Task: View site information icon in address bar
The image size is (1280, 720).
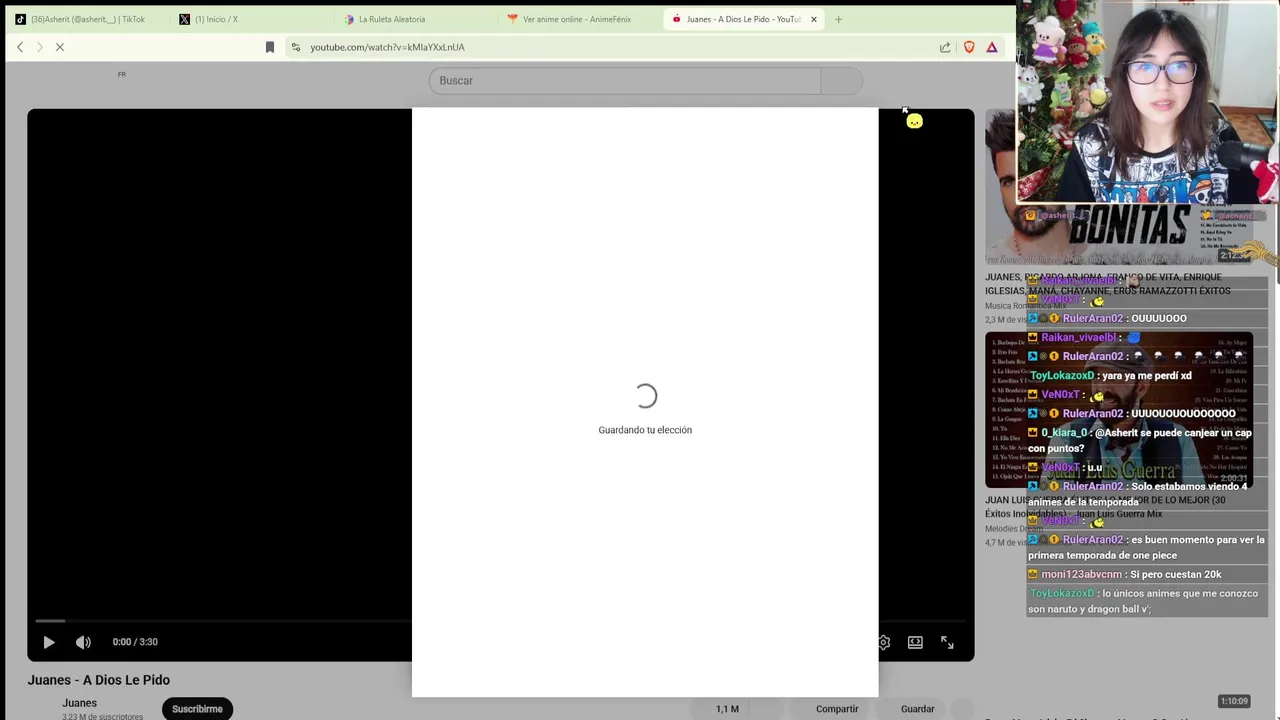Action: [296, 47]
